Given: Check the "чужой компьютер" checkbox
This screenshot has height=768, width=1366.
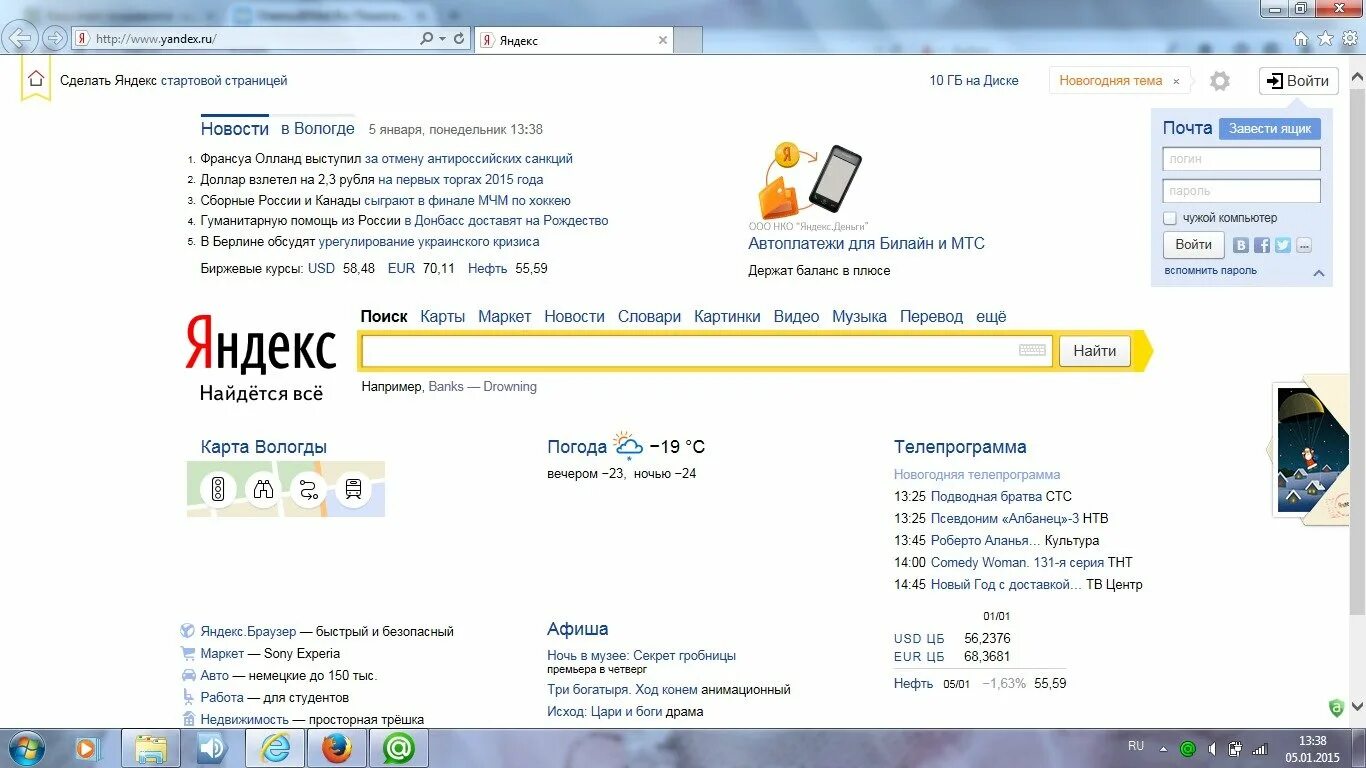Looking at the screenshot, I should click(x=1169, y=218).
